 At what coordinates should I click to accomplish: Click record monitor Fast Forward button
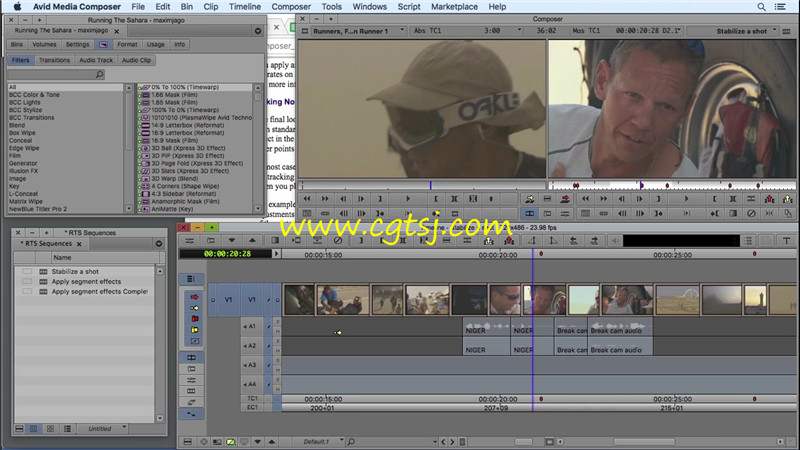[604, 199]
